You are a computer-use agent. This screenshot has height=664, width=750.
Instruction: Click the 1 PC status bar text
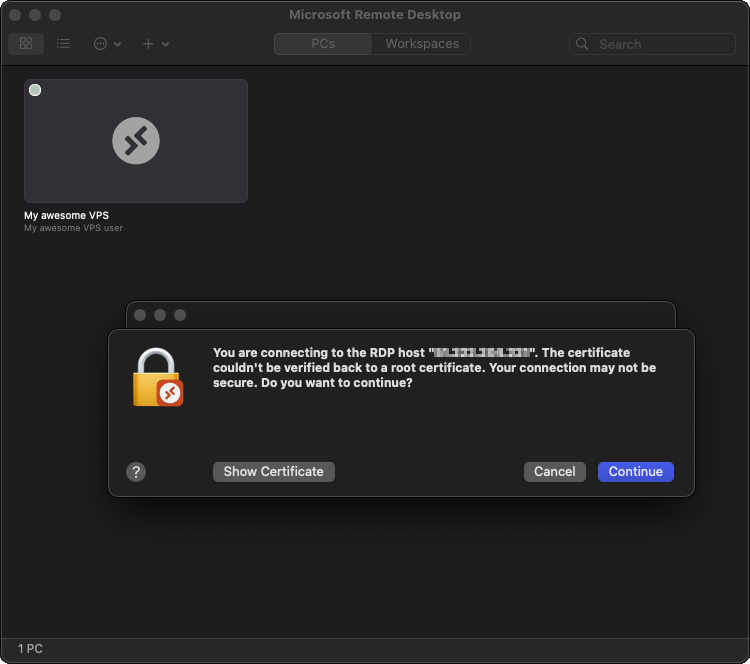(x=30, y=649)
